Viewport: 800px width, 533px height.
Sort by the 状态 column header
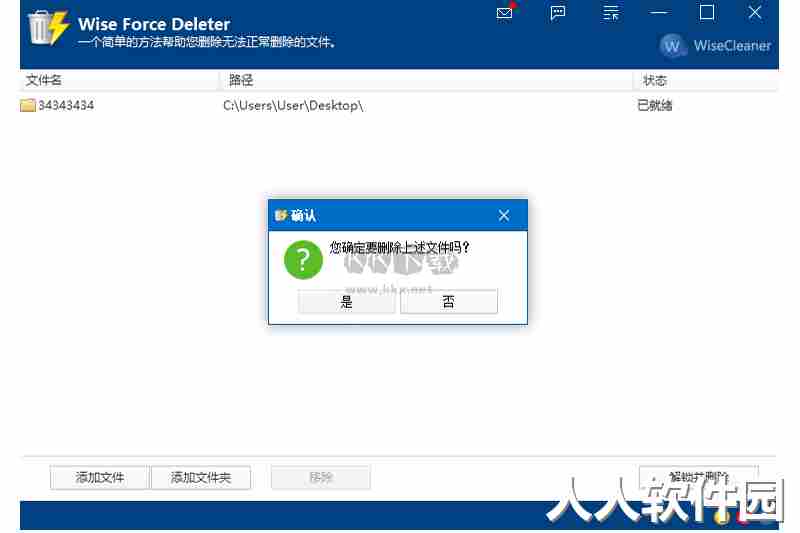tap(706, 80)
